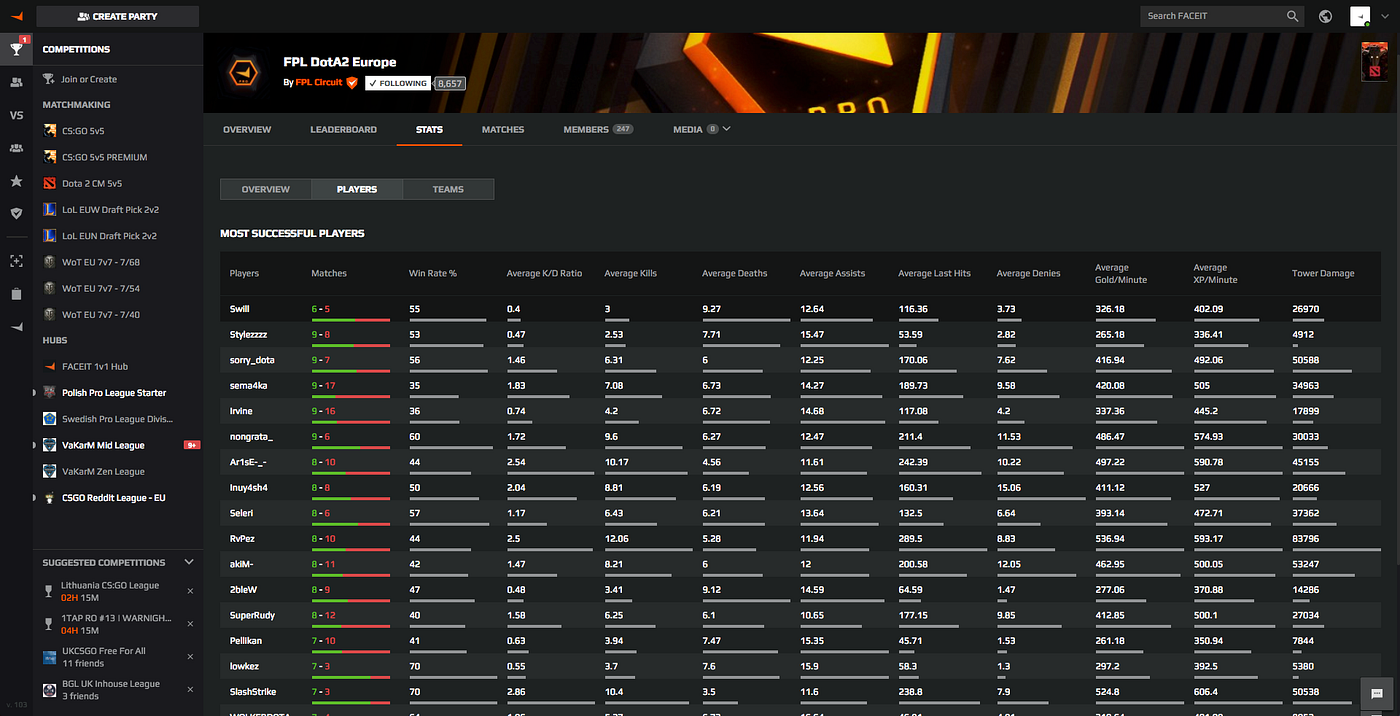
Task: Expand the Media tab dropdown arrow
Action: pos(727,129)
